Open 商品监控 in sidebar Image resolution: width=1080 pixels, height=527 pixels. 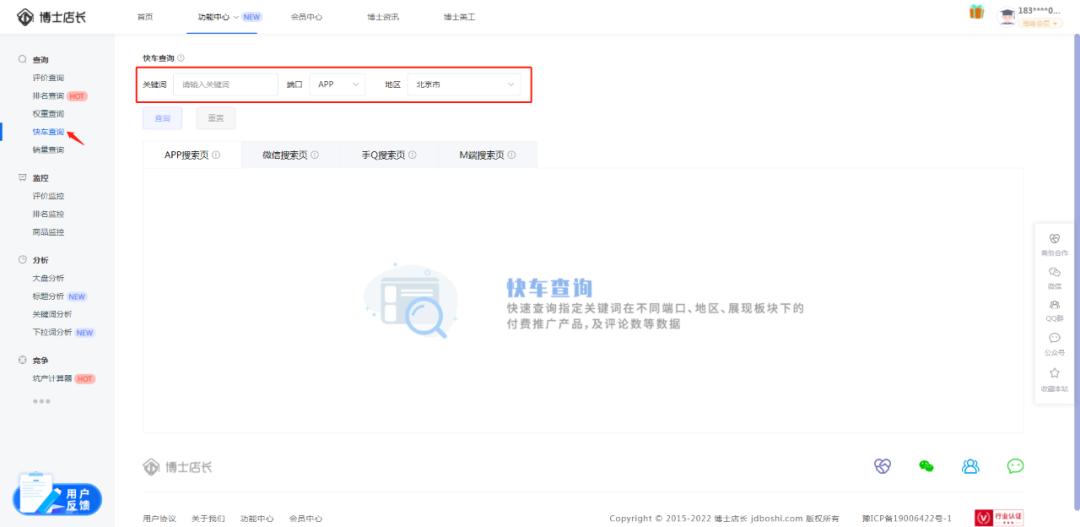[48, 232]
